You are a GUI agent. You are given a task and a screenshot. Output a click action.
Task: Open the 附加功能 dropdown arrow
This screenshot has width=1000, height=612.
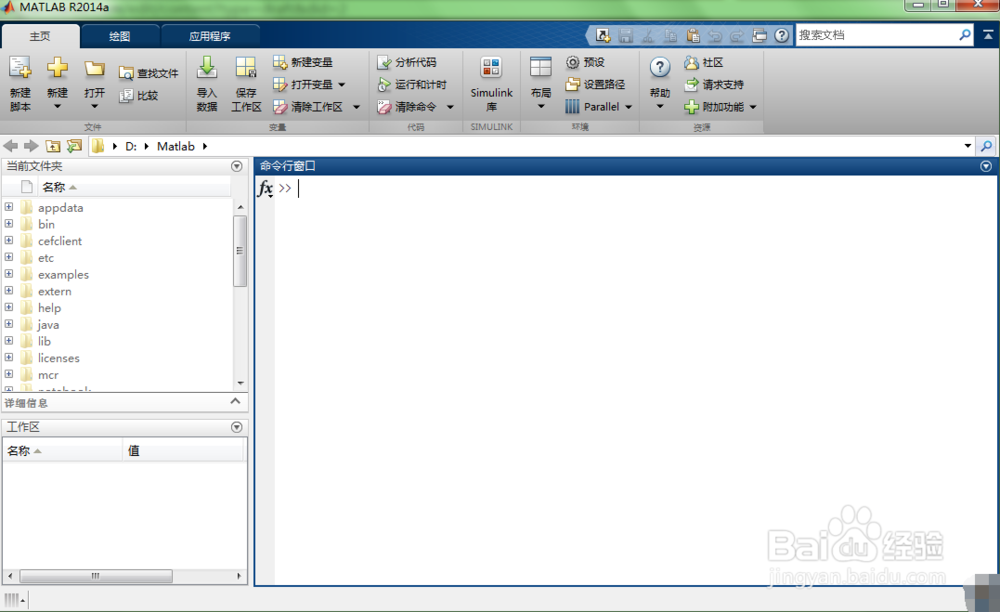click(753, 107)
